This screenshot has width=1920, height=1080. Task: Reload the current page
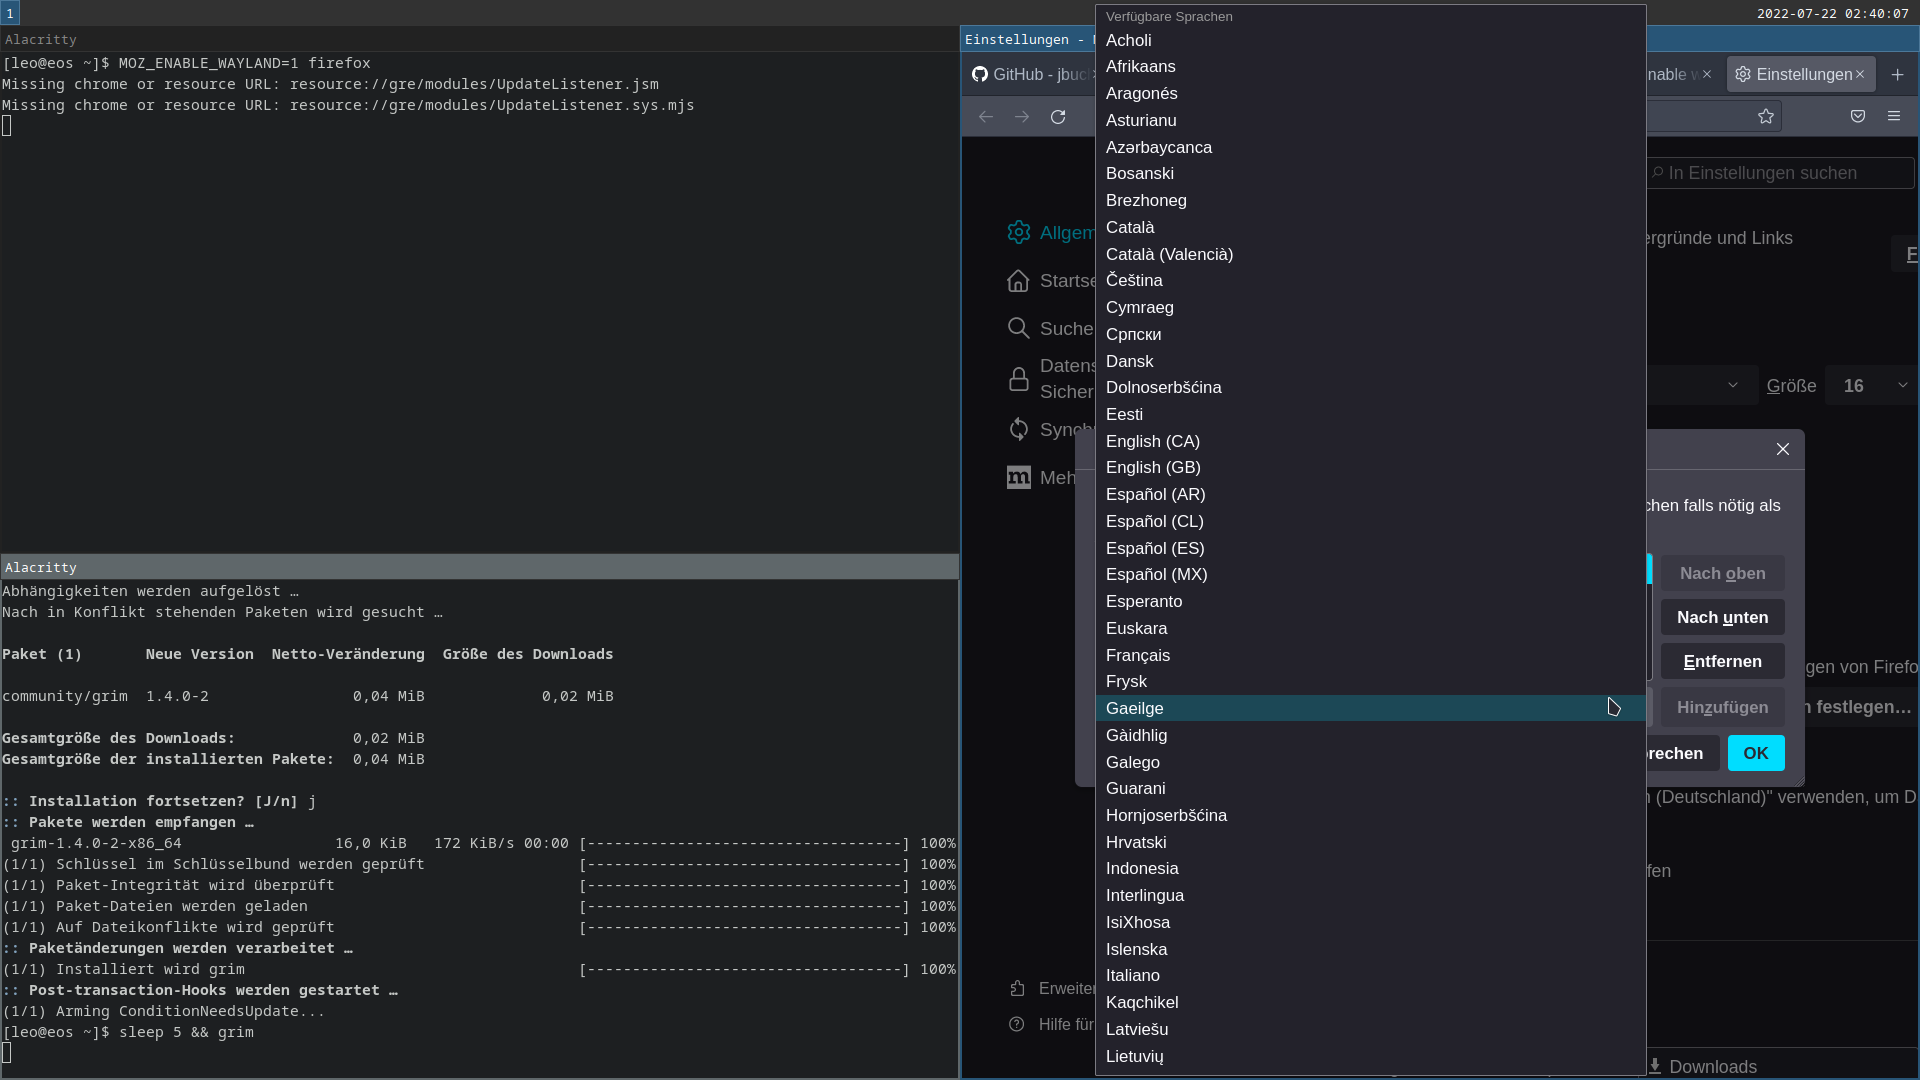coord(1057,116)
